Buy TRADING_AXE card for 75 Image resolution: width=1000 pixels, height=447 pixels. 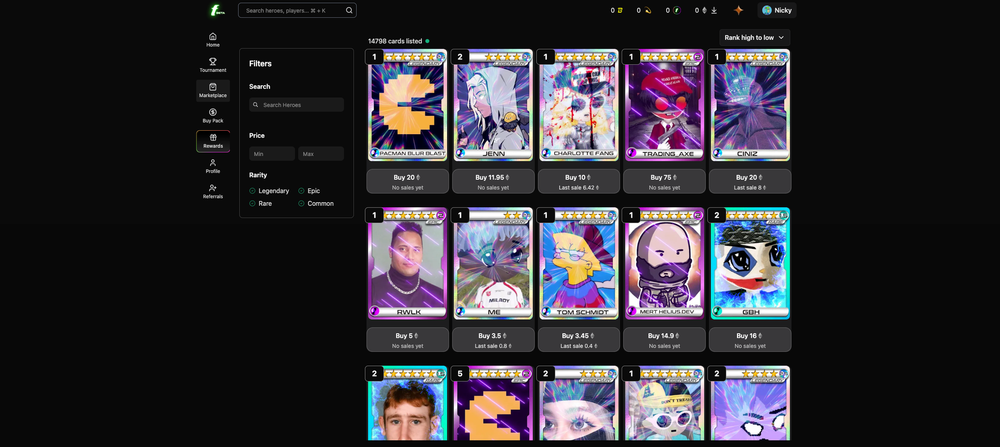[665, 181]
